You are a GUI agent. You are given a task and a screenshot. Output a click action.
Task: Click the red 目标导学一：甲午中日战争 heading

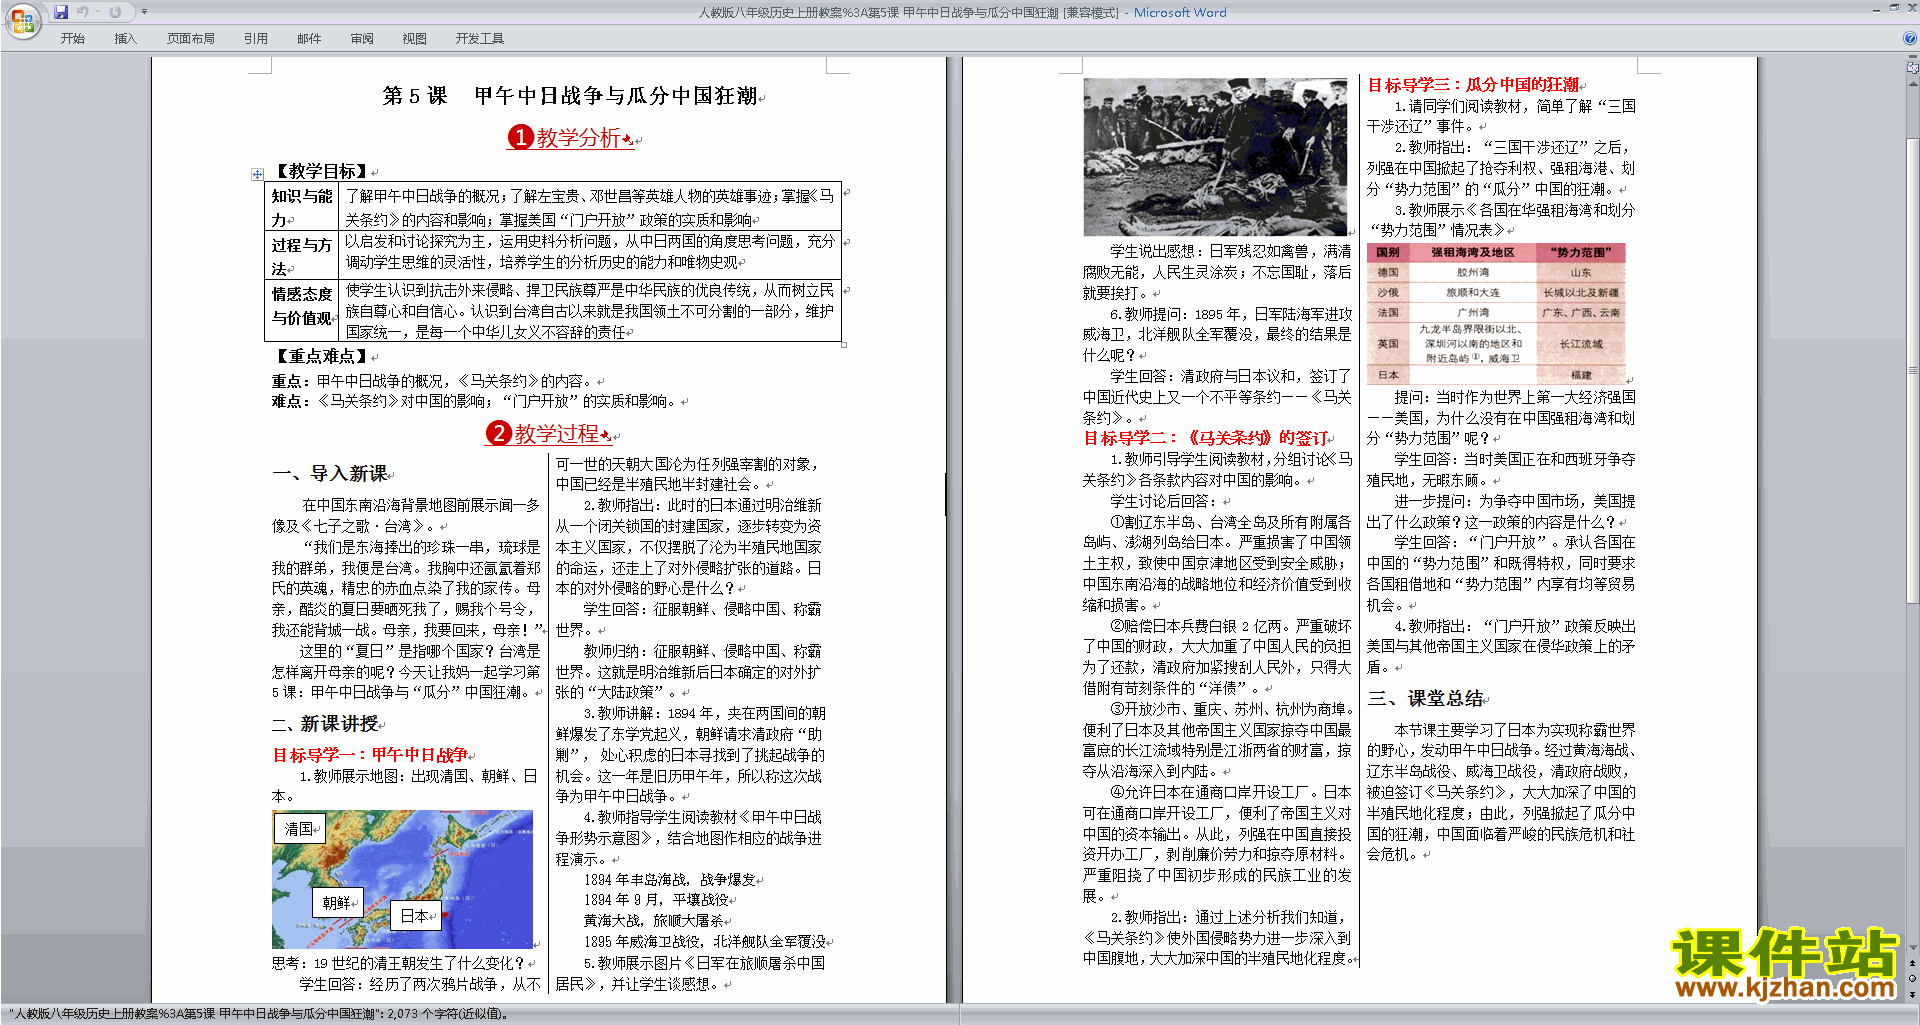370,755
